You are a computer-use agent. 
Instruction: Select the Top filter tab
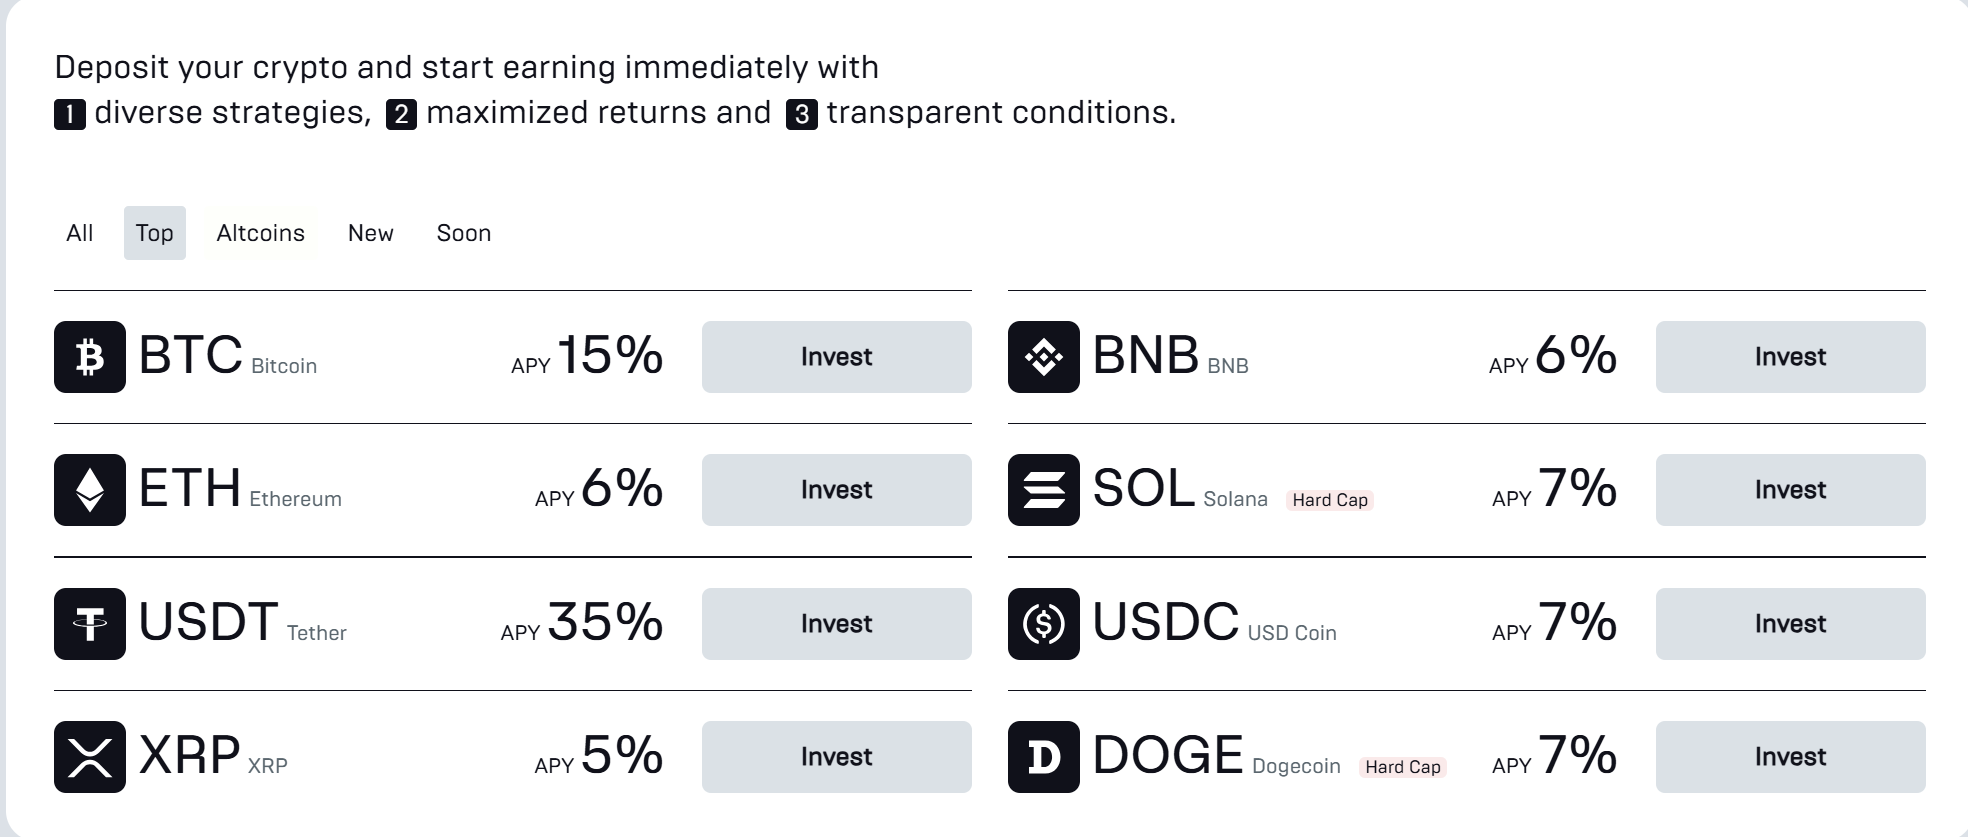[x=155, y=233]
